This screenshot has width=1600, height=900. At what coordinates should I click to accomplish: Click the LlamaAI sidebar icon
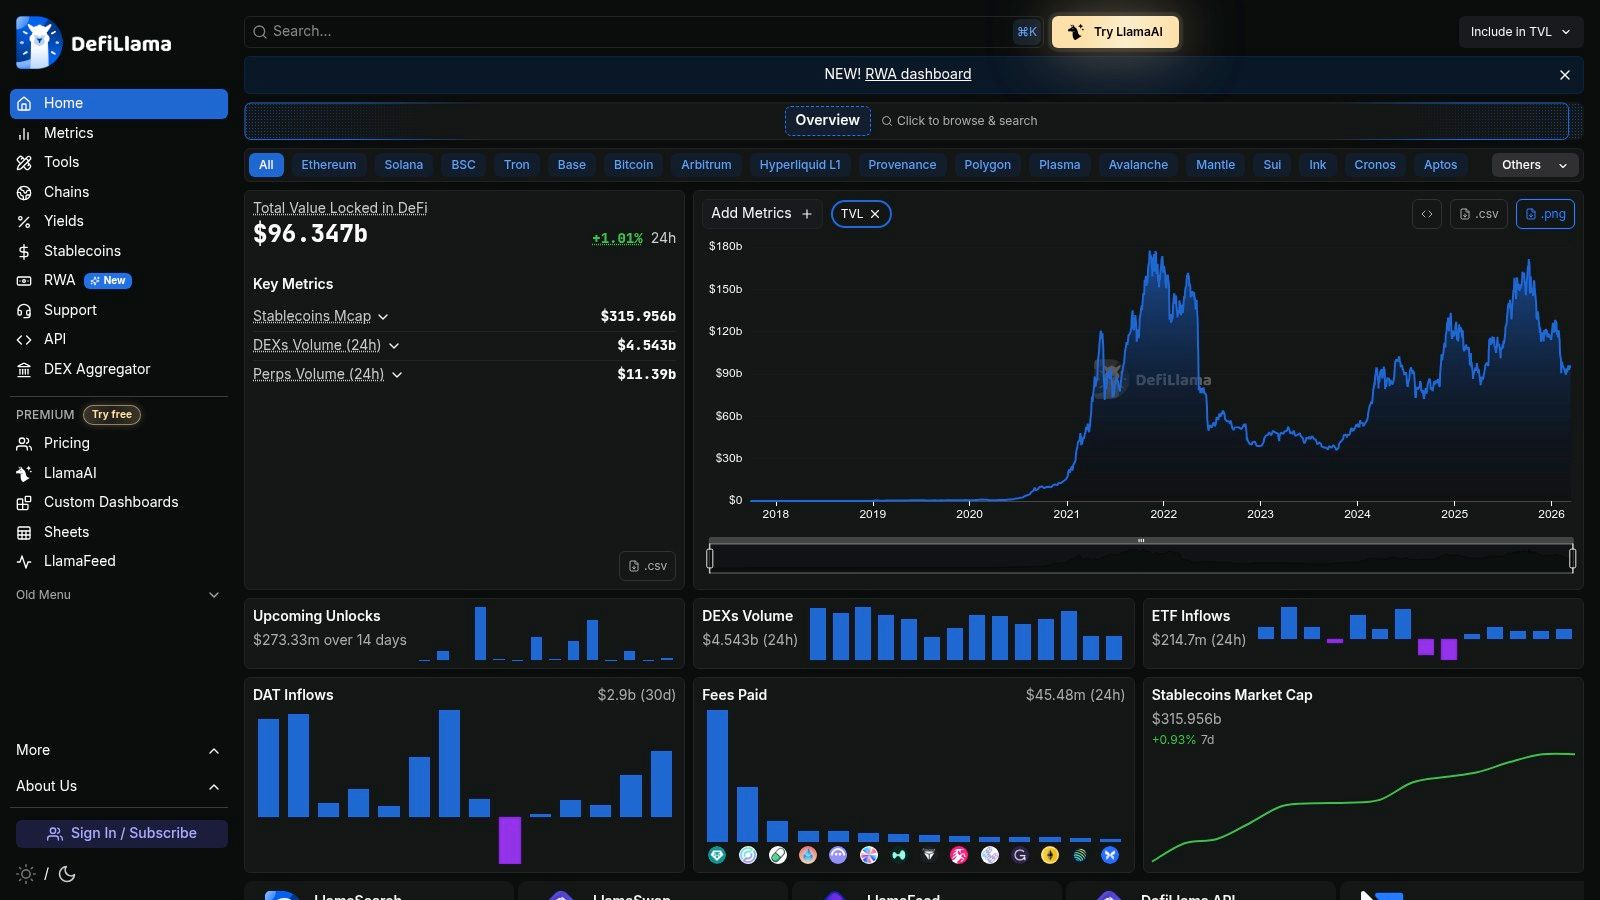click(x=24, y=473)
